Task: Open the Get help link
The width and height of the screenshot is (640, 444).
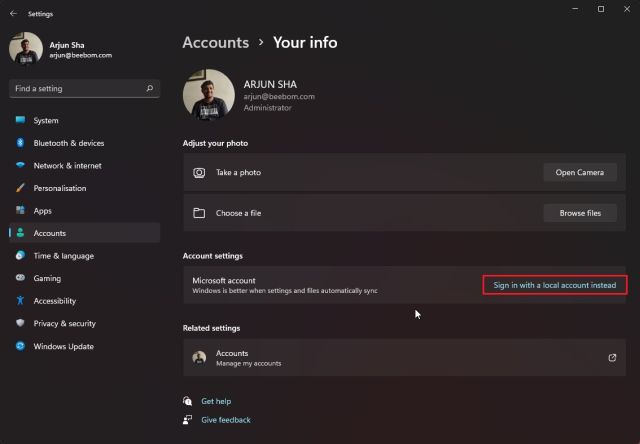Action: (x=216, y=401)
